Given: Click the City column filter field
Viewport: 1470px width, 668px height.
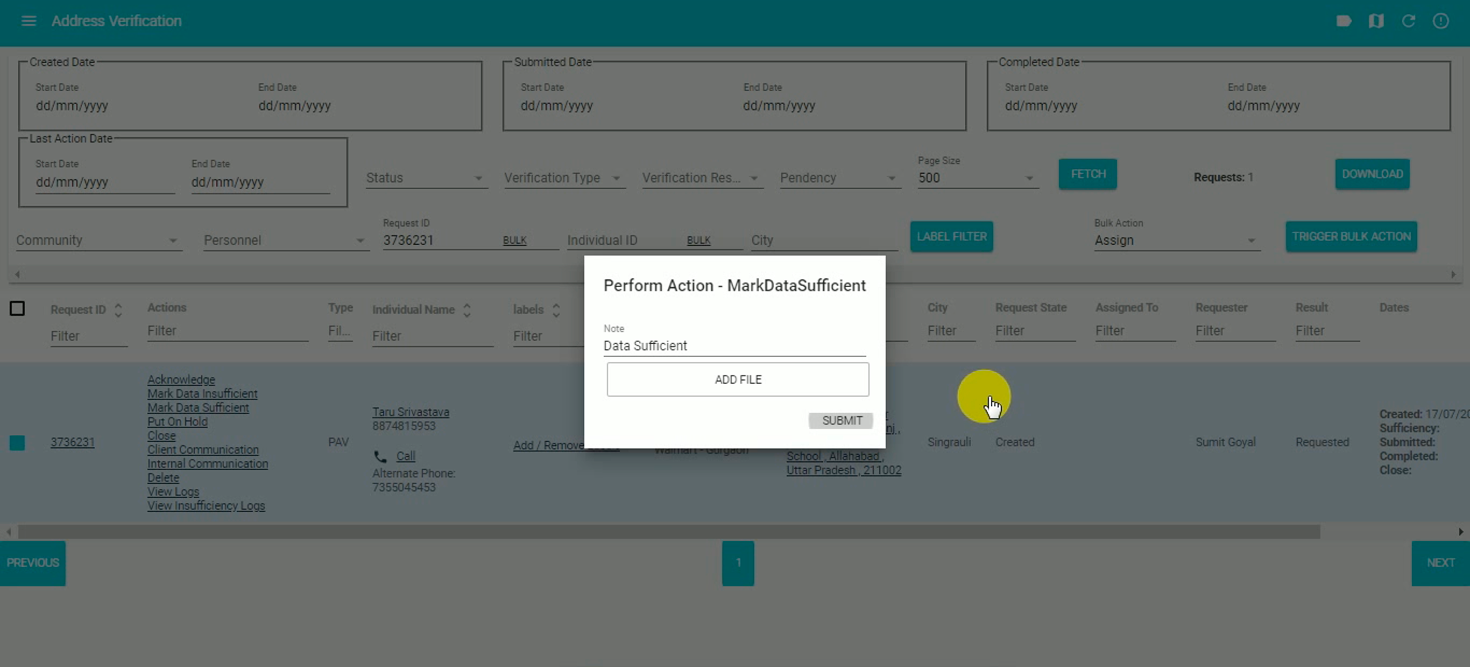Looking at the screenshot, I should click(x=951, y=331).
